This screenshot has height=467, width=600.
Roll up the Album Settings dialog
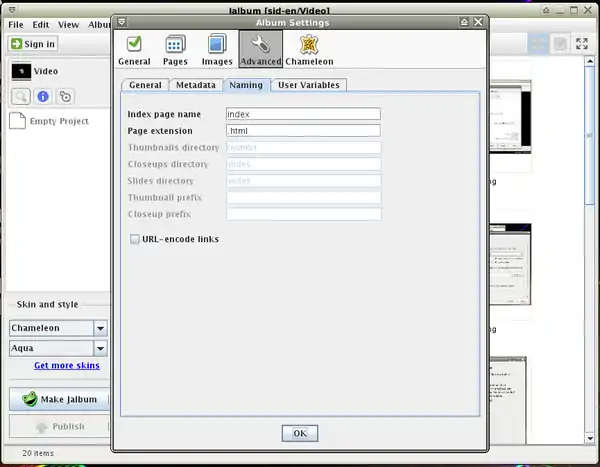coord(465,22)
